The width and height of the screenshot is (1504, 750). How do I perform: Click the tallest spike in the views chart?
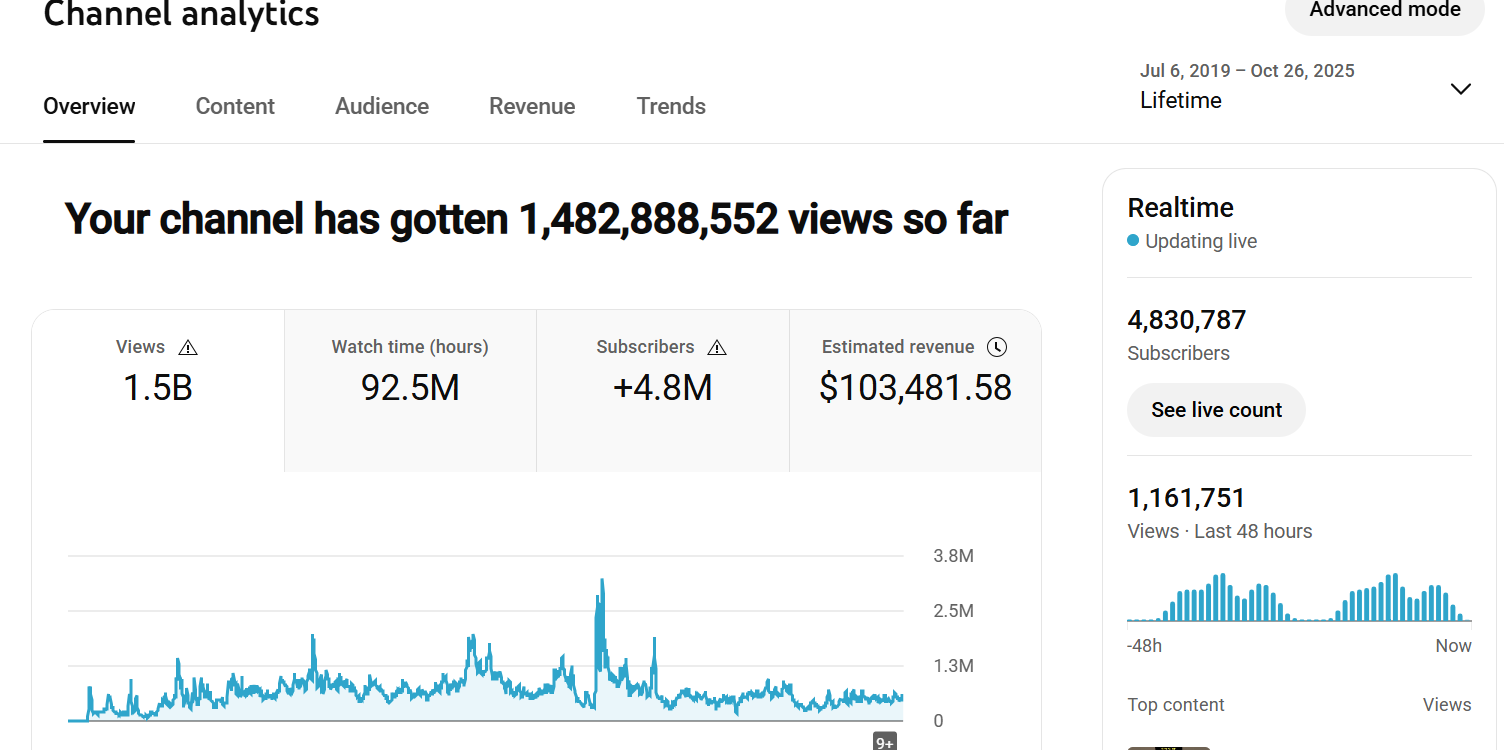point(601,581)
